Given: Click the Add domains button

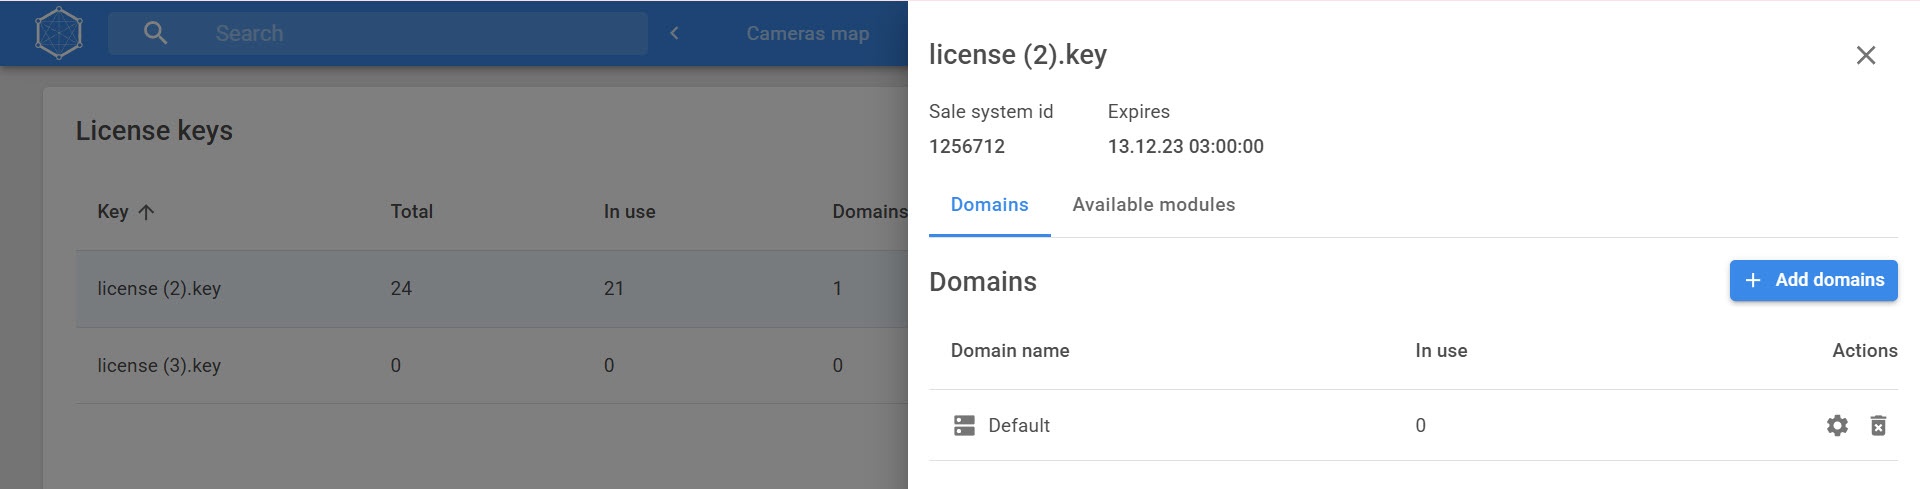Looking at the screenshot, I should (1813, 280).
